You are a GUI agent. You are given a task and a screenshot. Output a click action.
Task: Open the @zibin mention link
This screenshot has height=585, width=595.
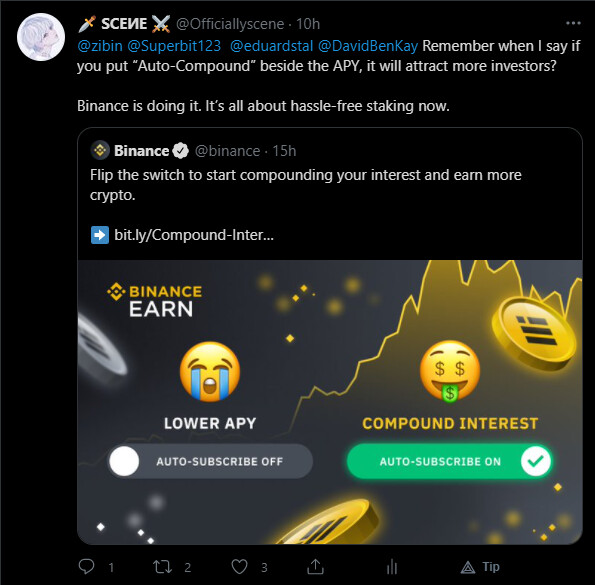[100, 46]
